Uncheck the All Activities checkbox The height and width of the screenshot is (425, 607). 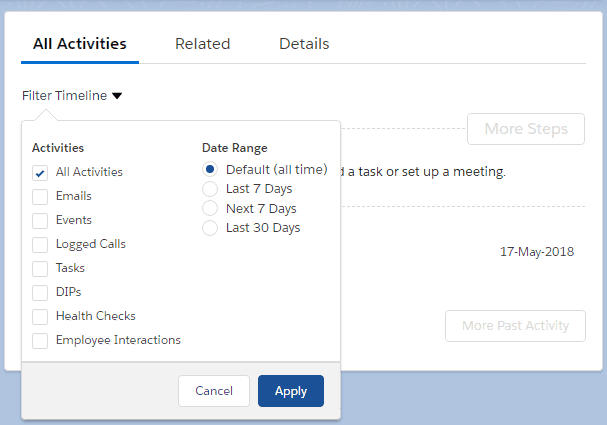point(40,172)
